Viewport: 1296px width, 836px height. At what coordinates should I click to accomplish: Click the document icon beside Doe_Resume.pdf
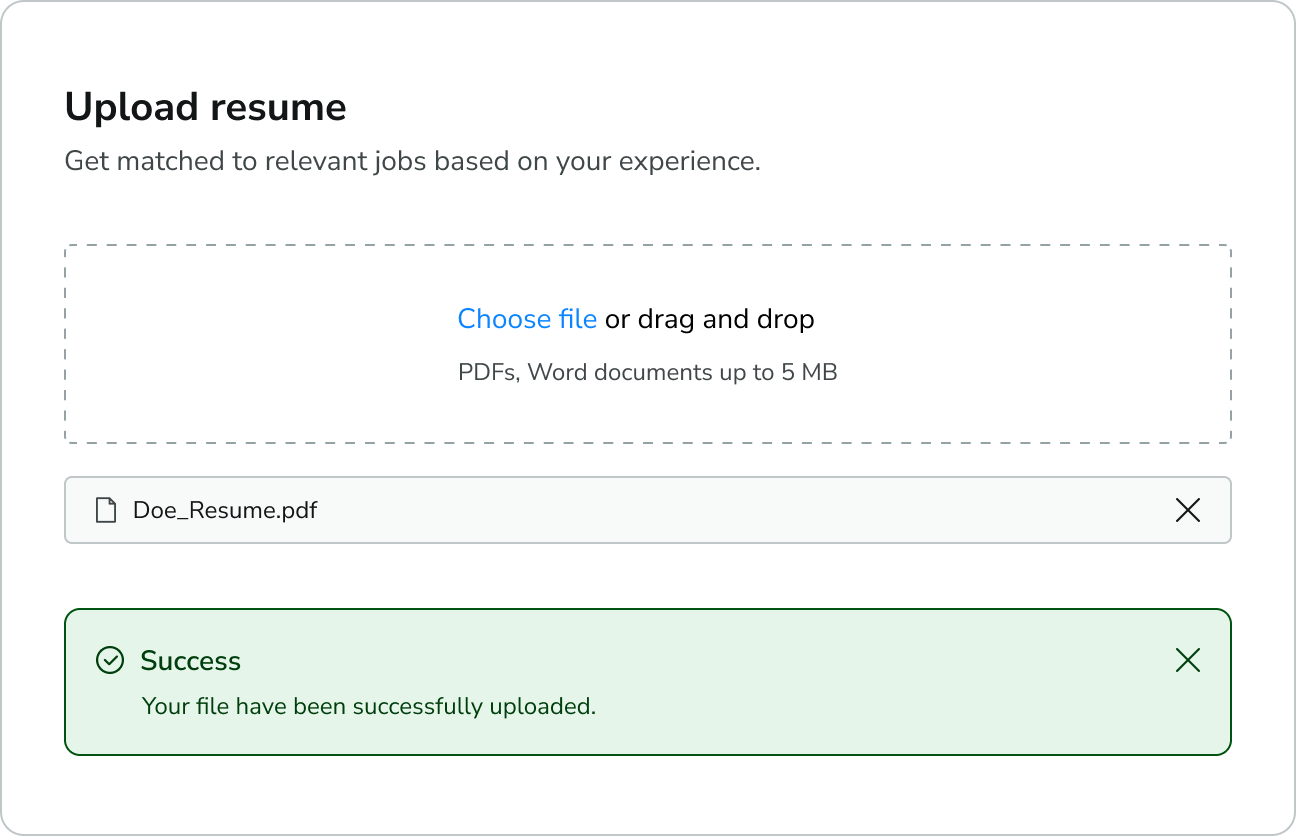[105, 510]
